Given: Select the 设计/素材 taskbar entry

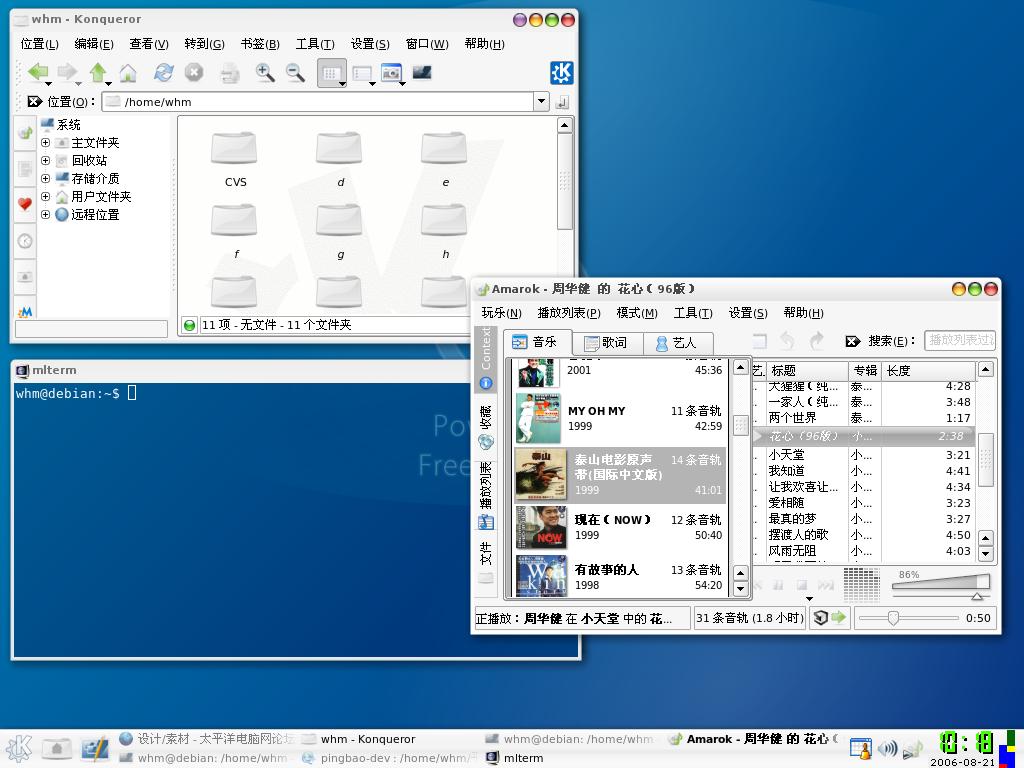Looking at the screenshot, I should (x=207, y=739).
